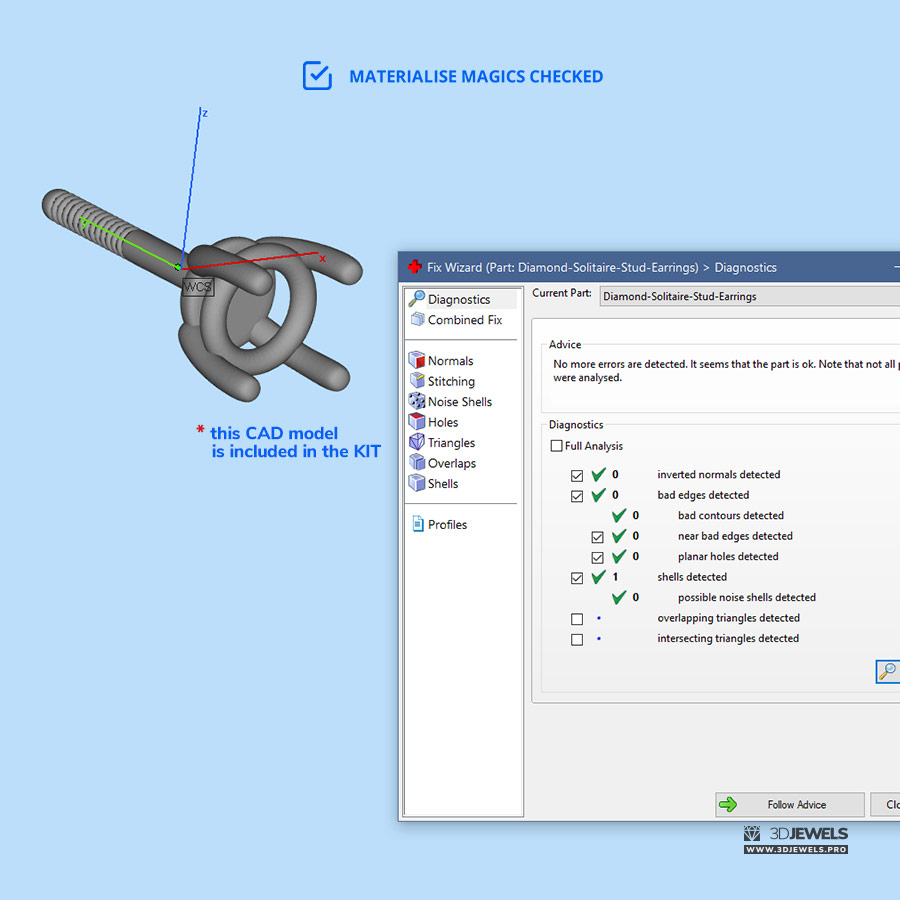Open the Normals fix section

pos(450,361)
